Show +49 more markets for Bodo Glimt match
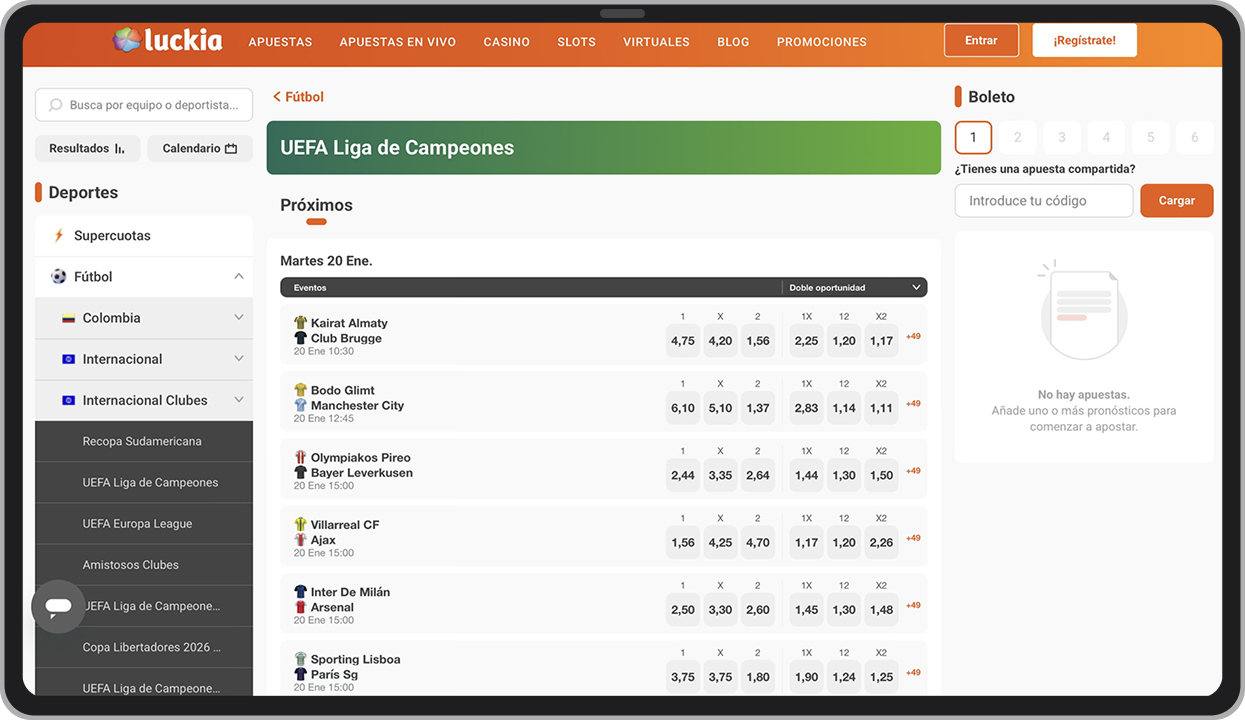This screenshot has width=1245, height=720. [913, 404]
